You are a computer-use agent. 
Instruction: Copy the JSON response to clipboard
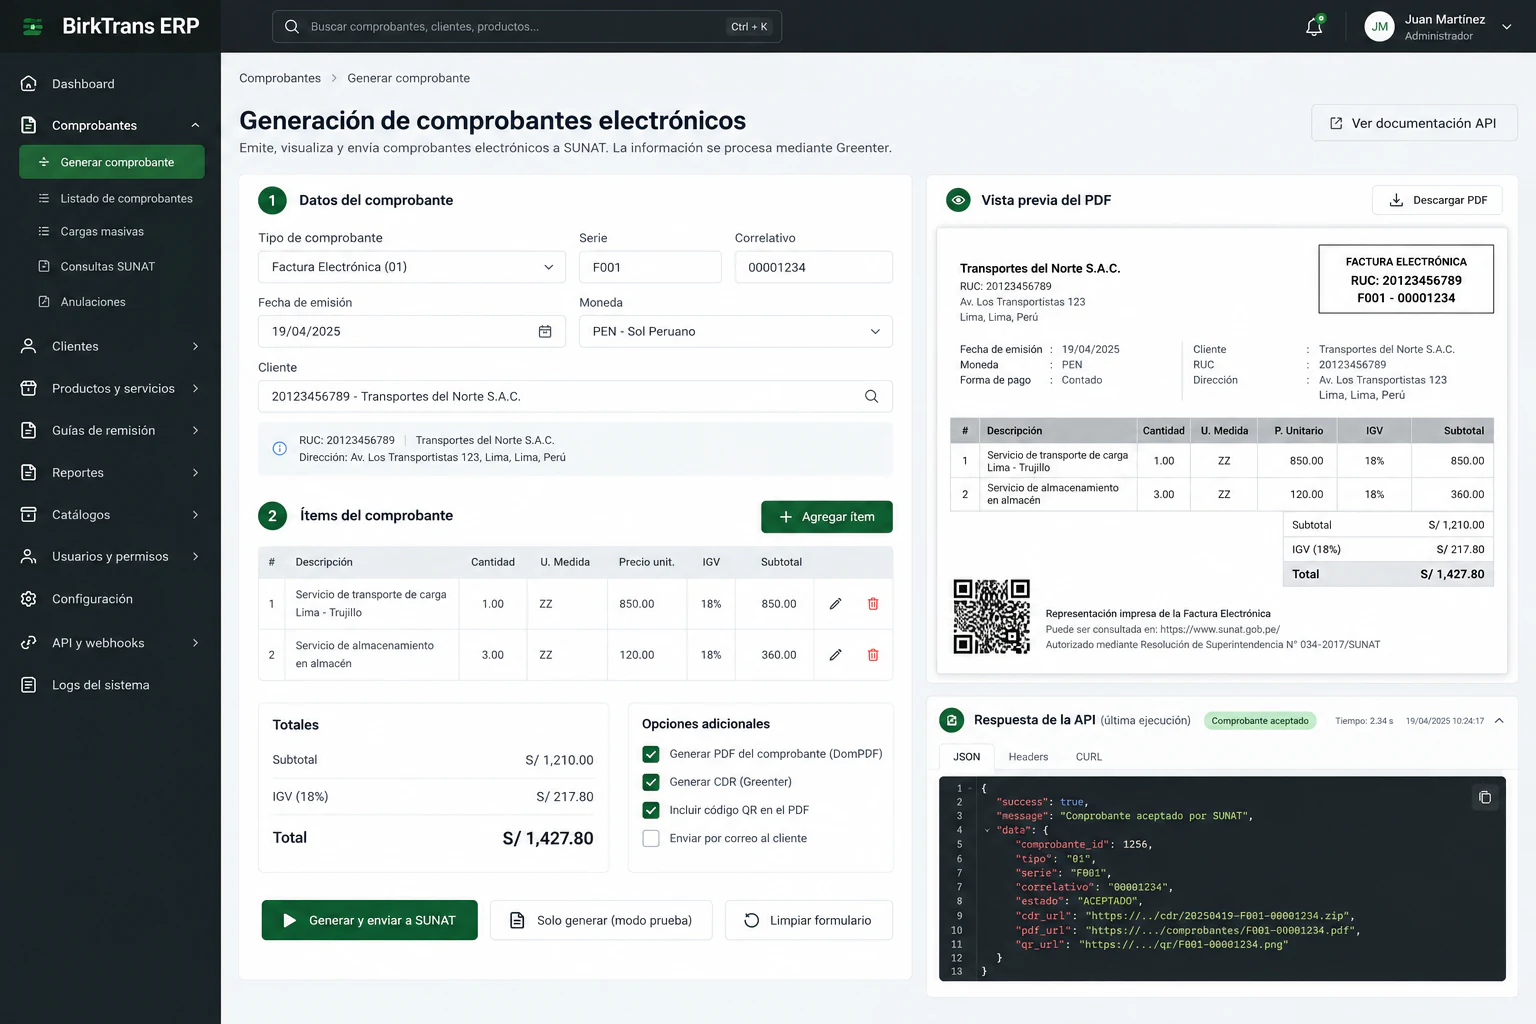coord(1485,797)
